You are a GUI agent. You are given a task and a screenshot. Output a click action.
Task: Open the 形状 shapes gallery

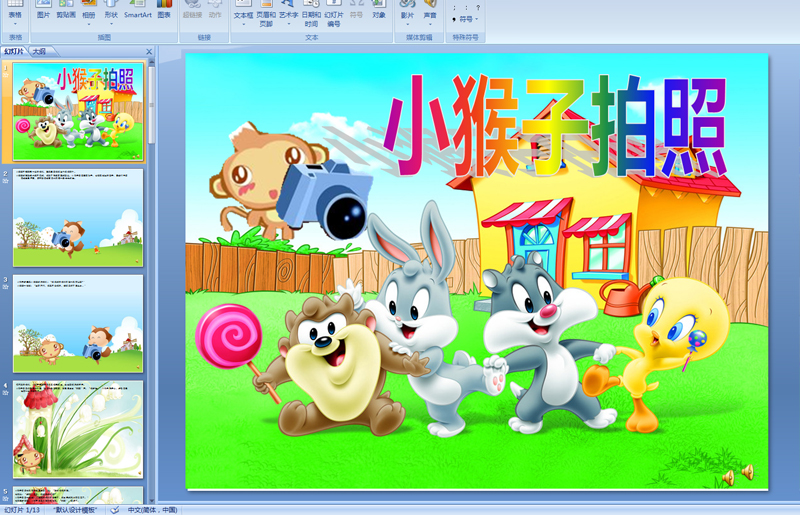tap(111, 13)
